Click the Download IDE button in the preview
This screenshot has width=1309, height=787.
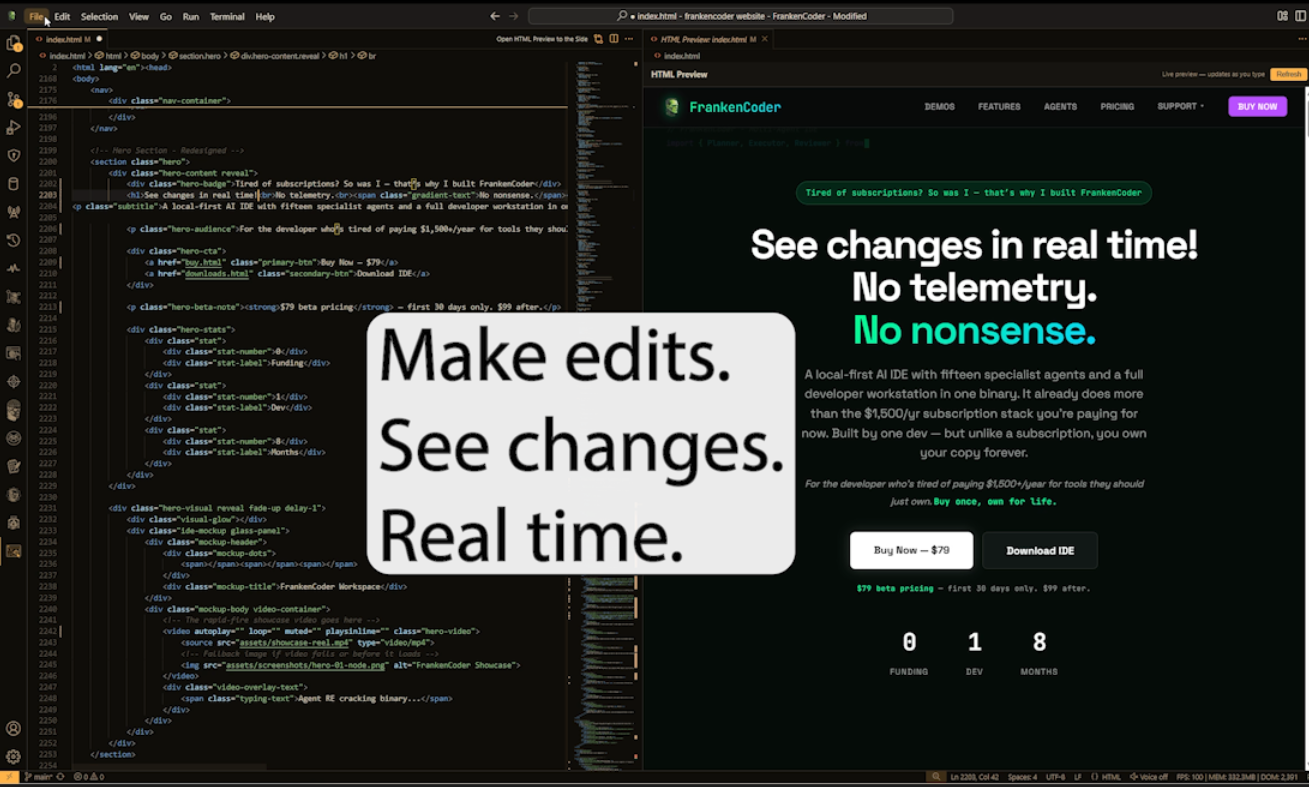click(x=1040, y=550)
